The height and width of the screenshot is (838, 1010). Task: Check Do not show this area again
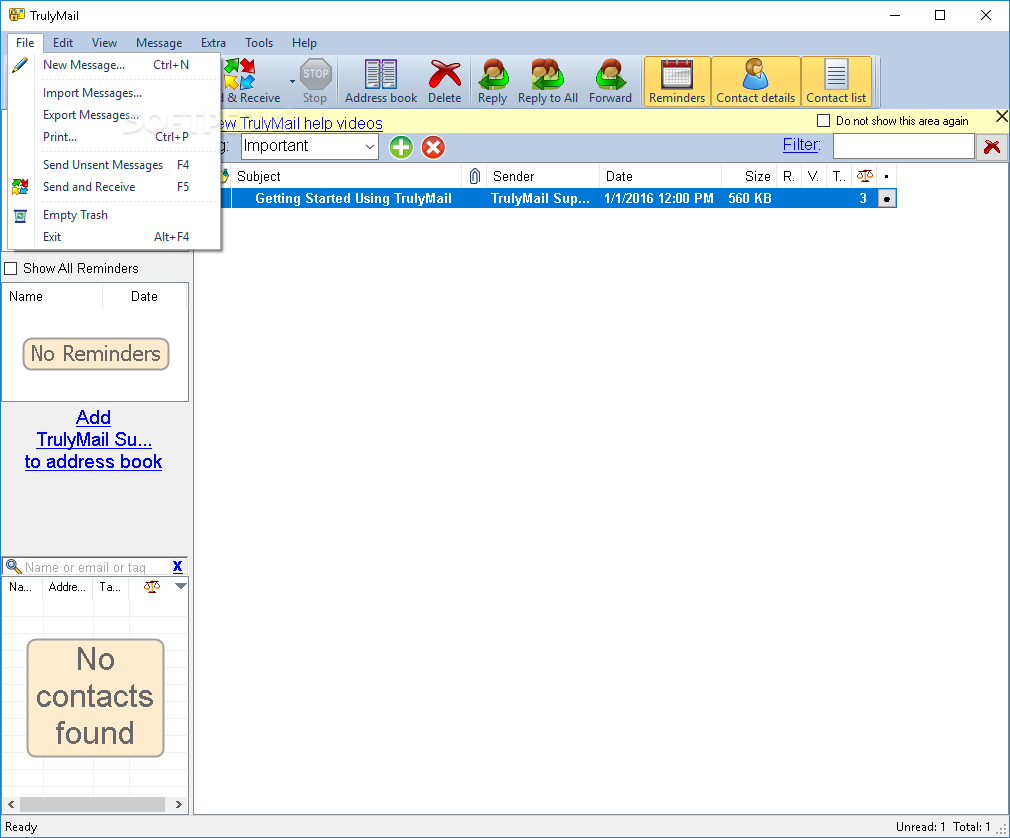[x=823, y=120]
